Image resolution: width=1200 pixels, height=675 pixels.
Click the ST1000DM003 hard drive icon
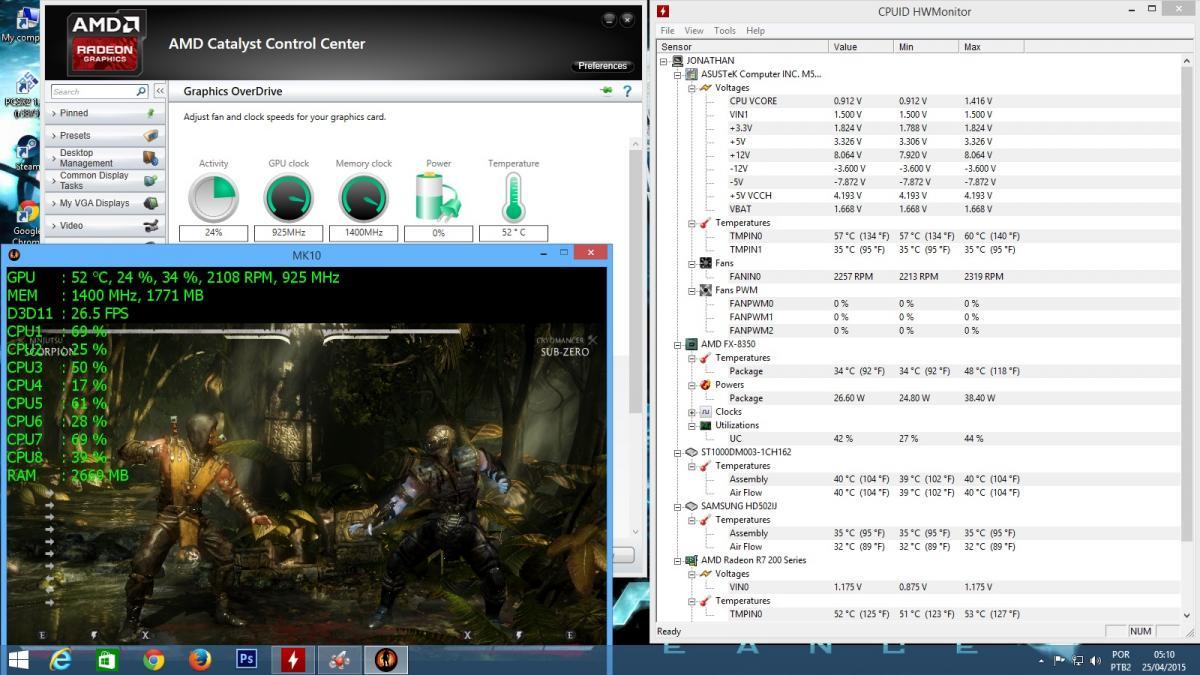[691, 452]
